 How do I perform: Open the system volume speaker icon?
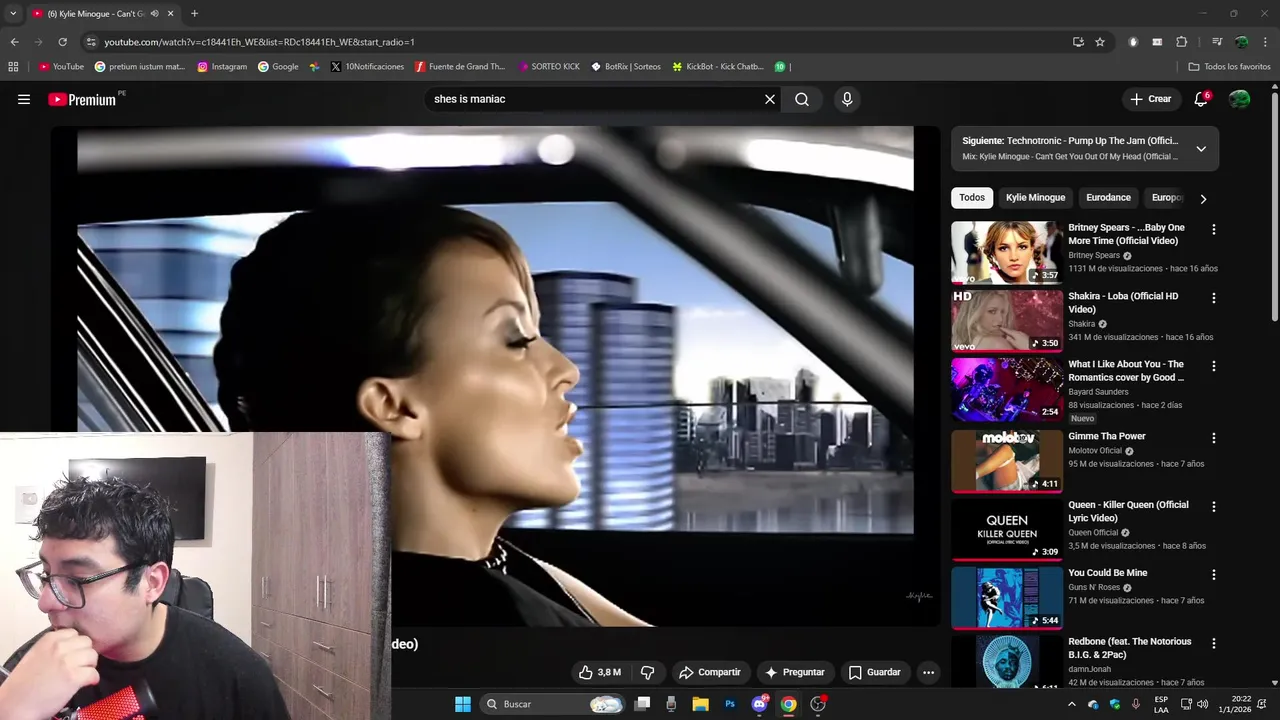click(1203, 704)
